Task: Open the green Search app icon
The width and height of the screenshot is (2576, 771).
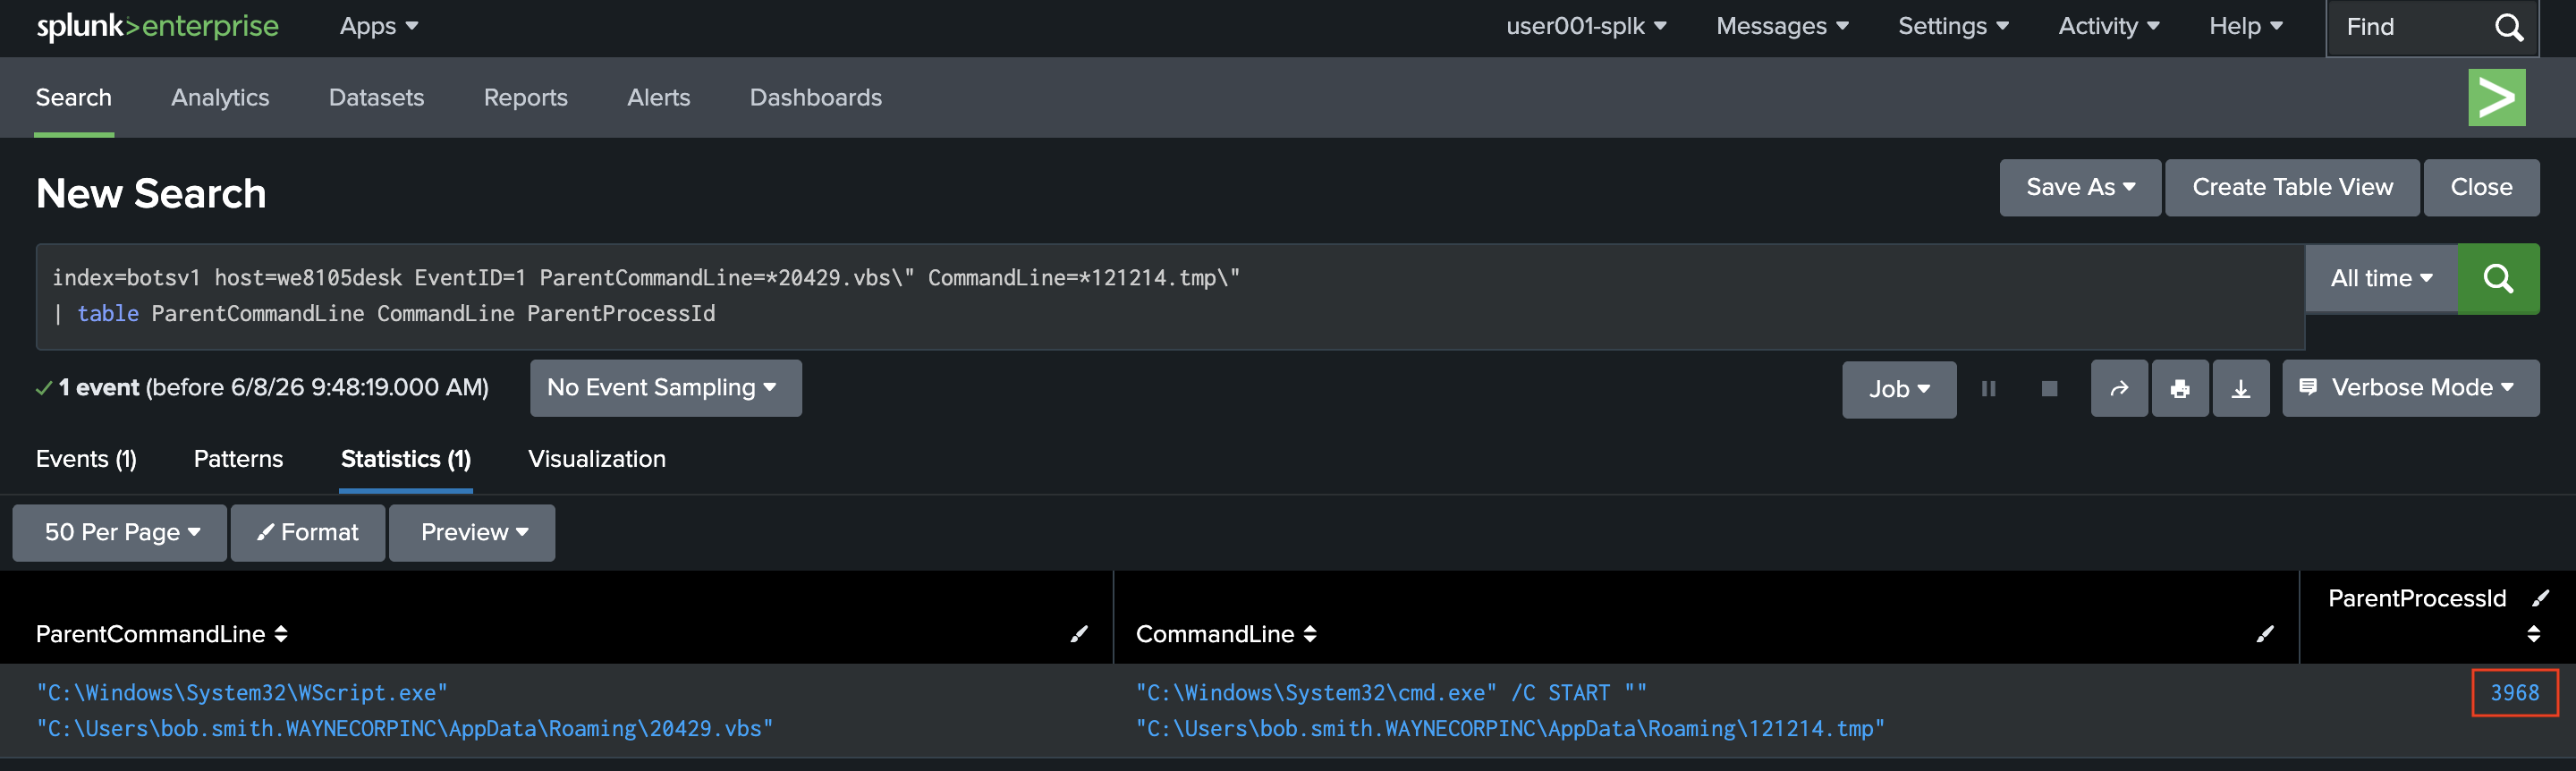Action: click(x=2496, y=97)
